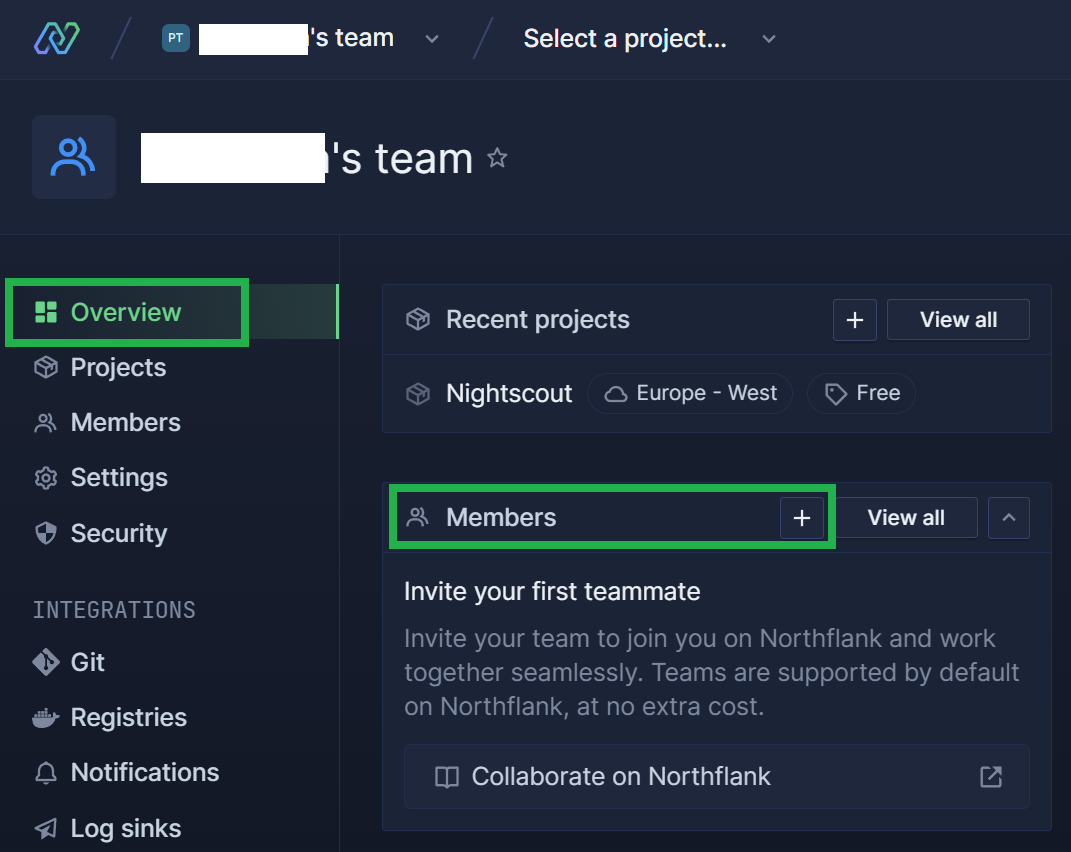This screenshot has height=852, width=1071.
Task: Open team Settings in sidebar
Action: 100,477
